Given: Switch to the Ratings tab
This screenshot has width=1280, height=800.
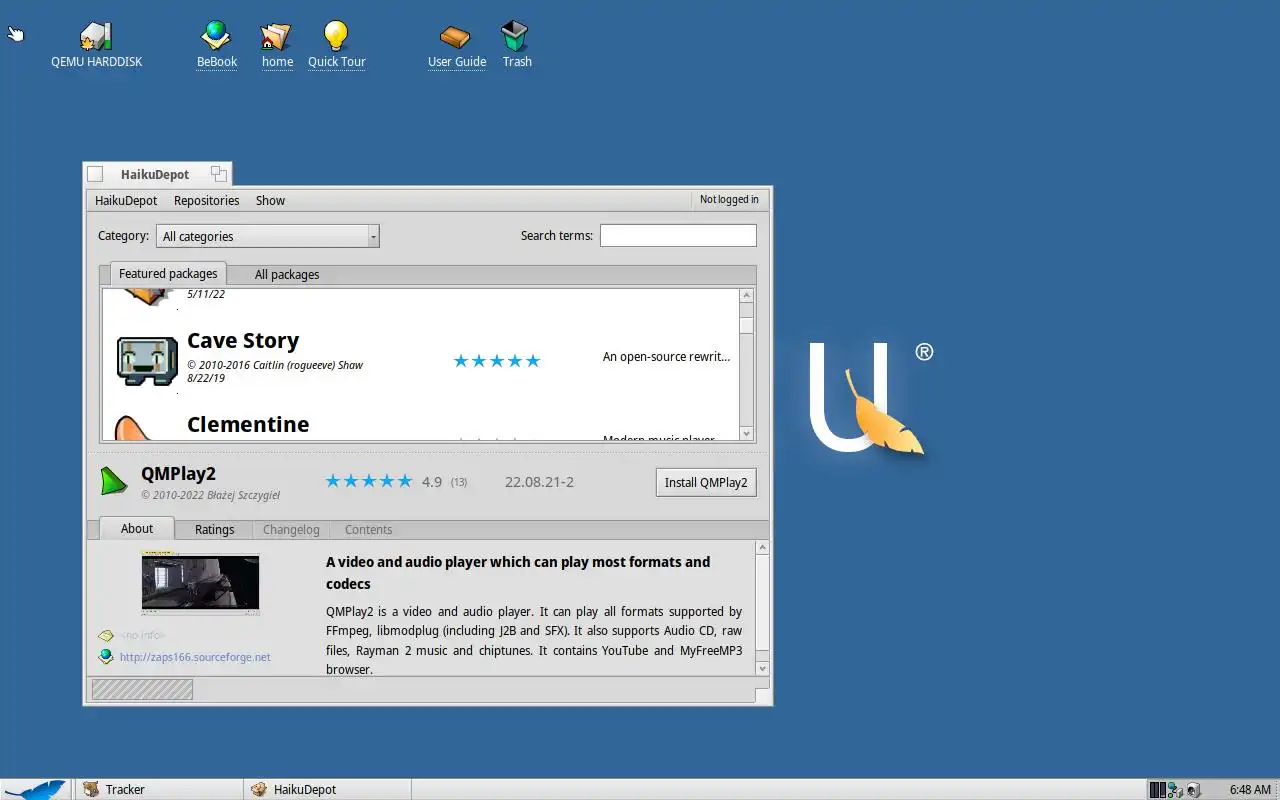Looking at the screenshot, I should point(214,529).
